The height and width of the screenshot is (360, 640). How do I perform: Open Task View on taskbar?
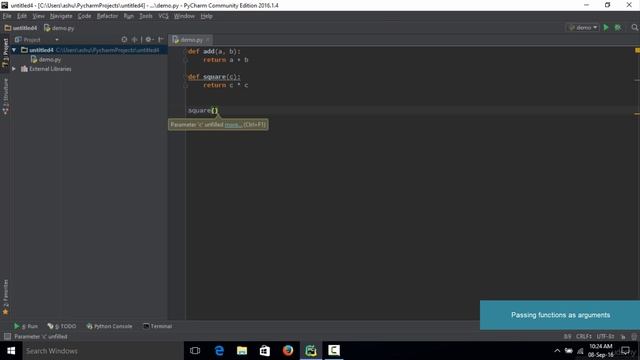195,351
